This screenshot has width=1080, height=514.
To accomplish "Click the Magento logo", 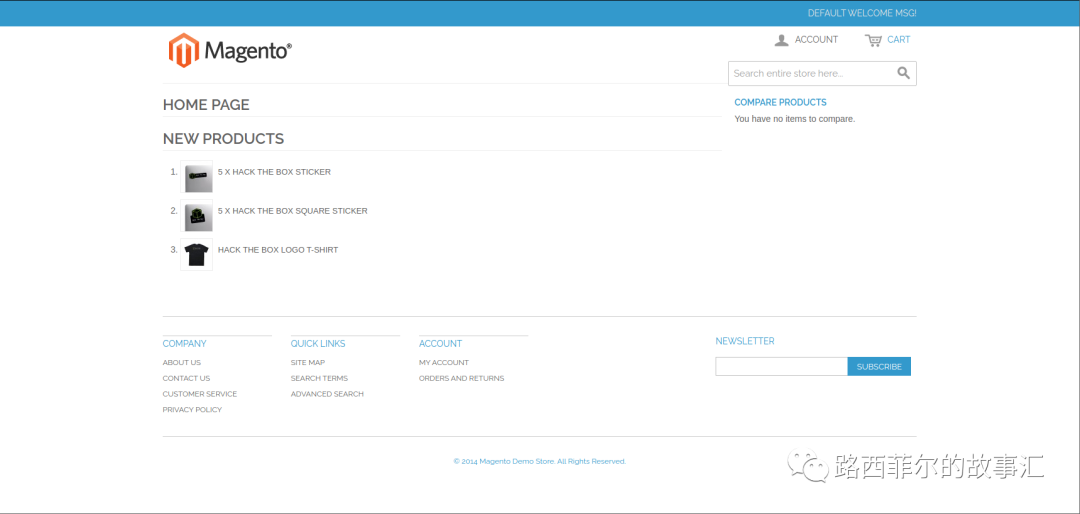I will pyautogui.click(x=230, y=50).
